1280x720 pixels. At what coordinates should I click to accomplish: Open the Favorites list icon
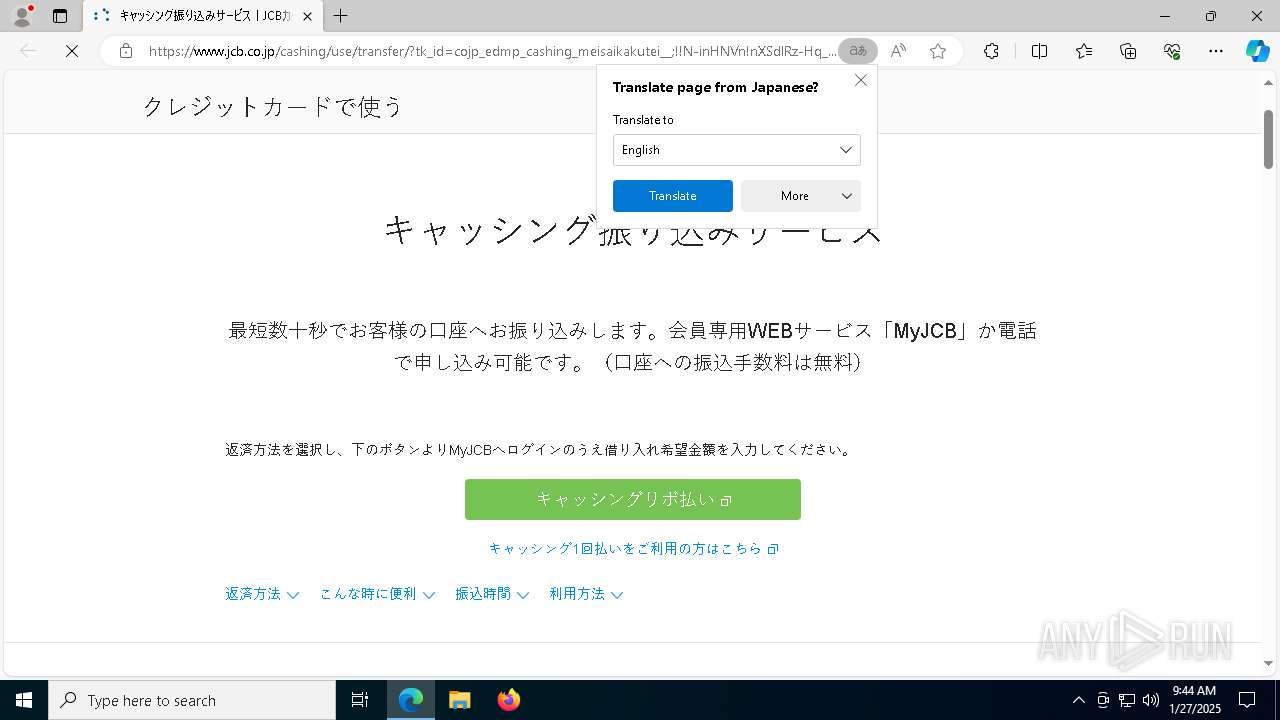tap(1084, 51)
